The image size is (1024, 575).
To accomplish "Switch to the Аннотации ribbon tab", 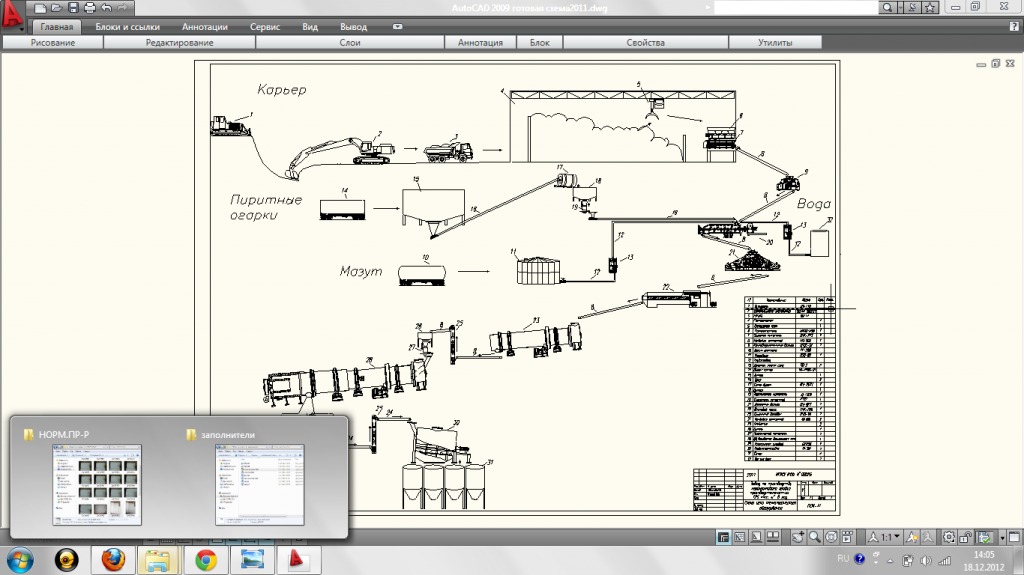I will tap(204, 27).
